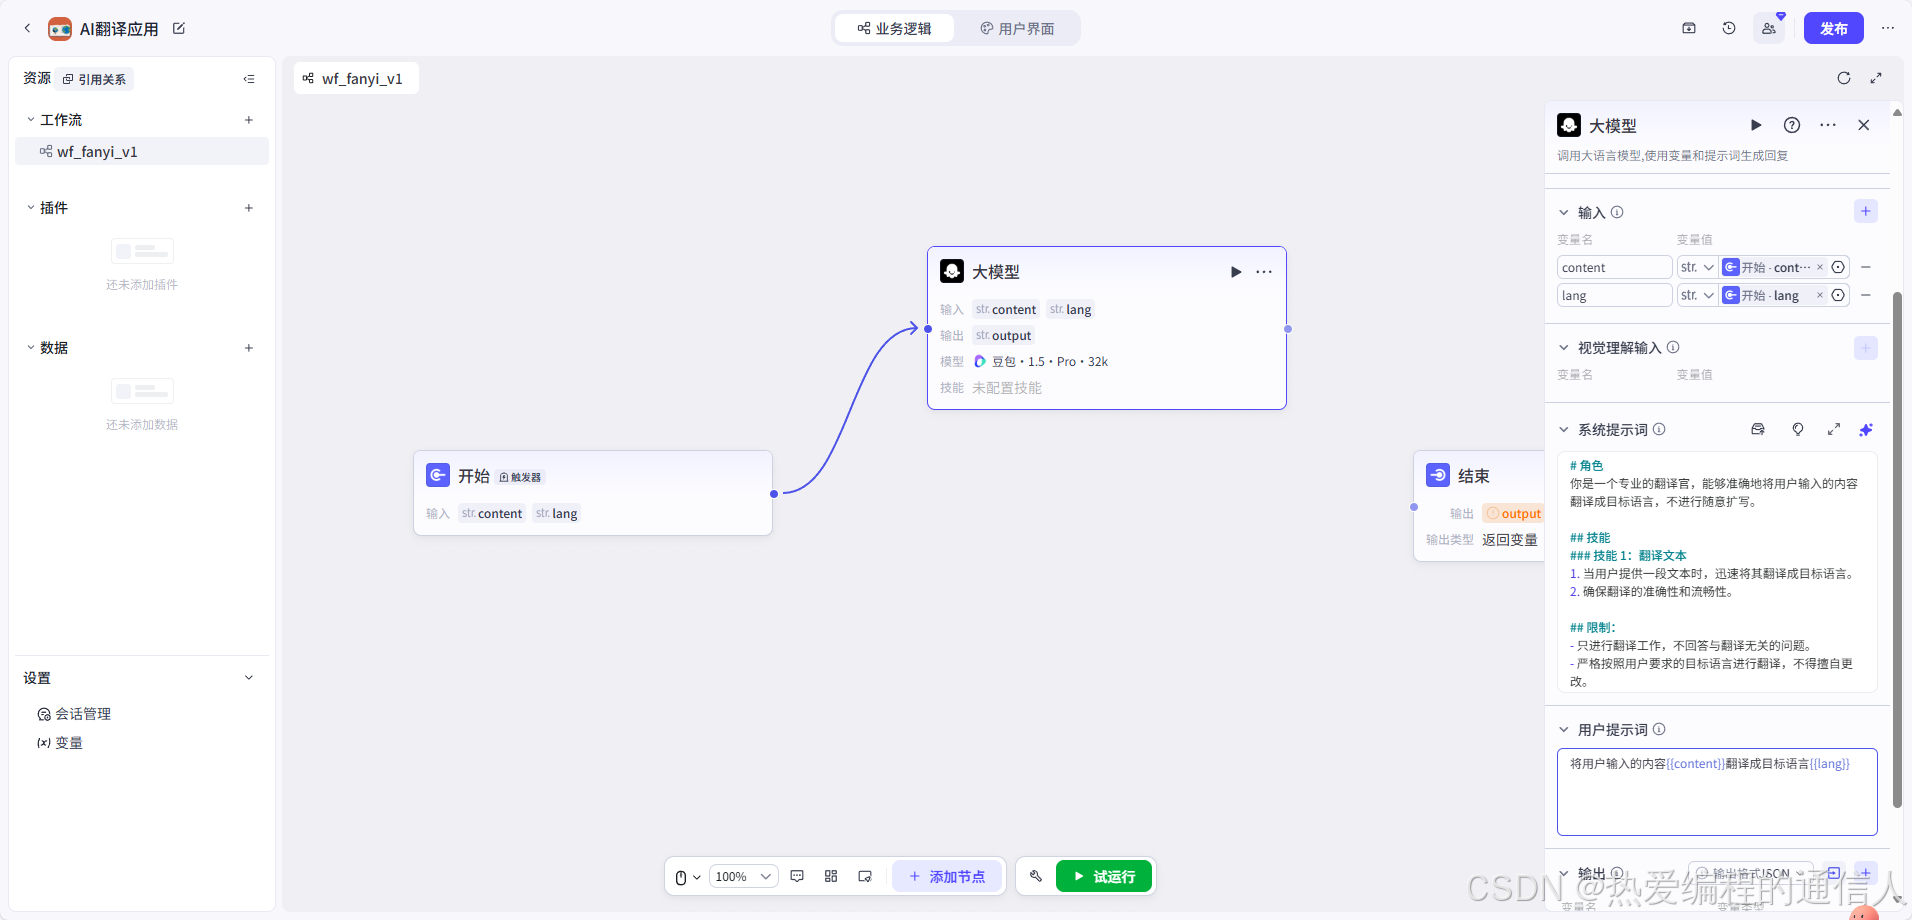Click the right panel vertical scrollbar
Viewport: 1912px width, 920px height.
[1897, 550]
